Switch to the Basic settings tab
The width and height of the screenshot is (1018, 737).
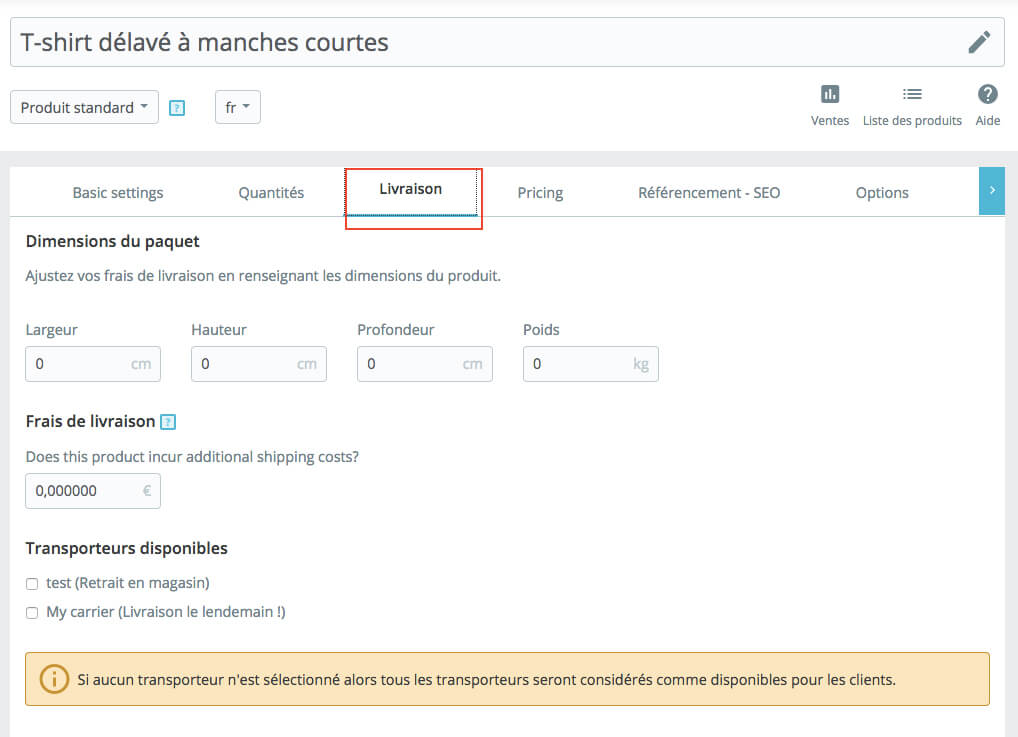pos(118,193)
